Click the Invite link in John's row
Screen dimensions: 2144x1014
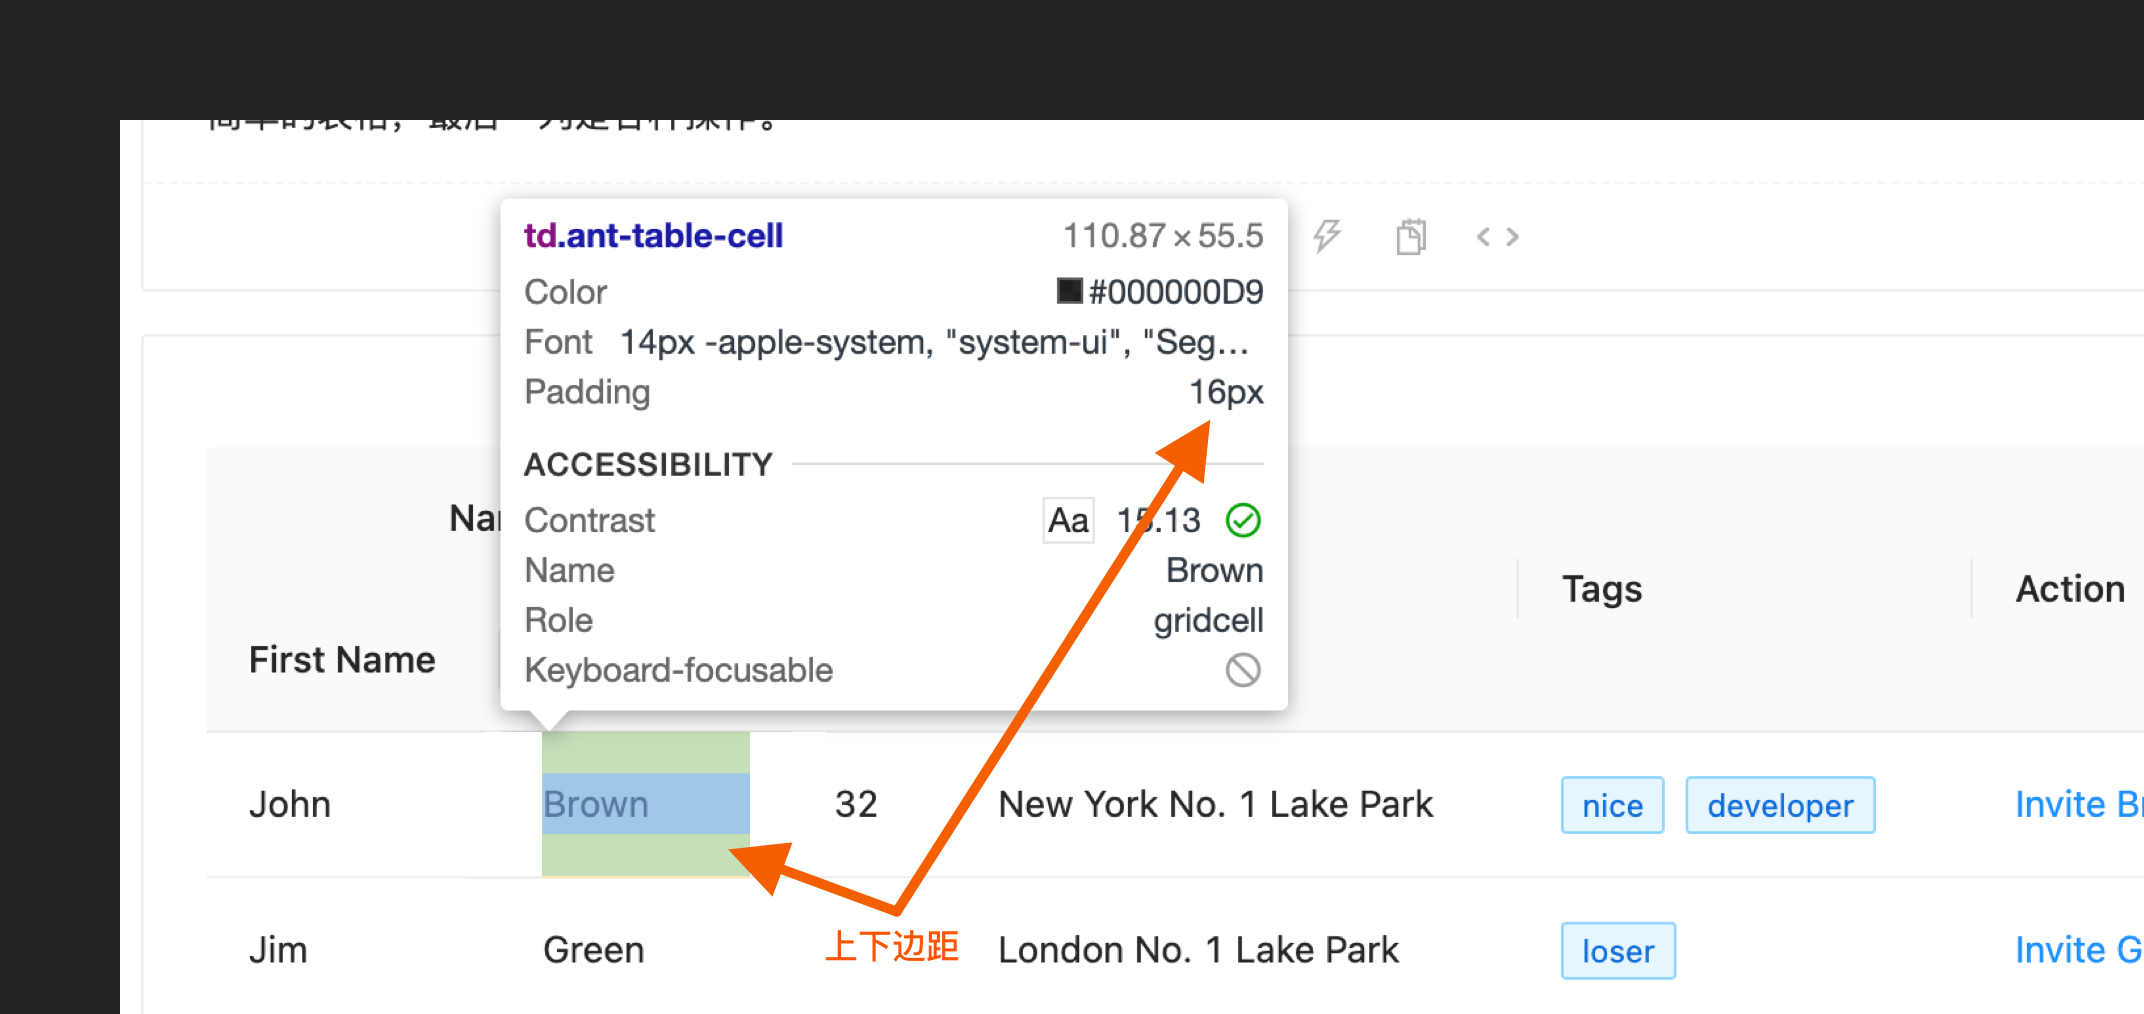[x=2076, y=805]
